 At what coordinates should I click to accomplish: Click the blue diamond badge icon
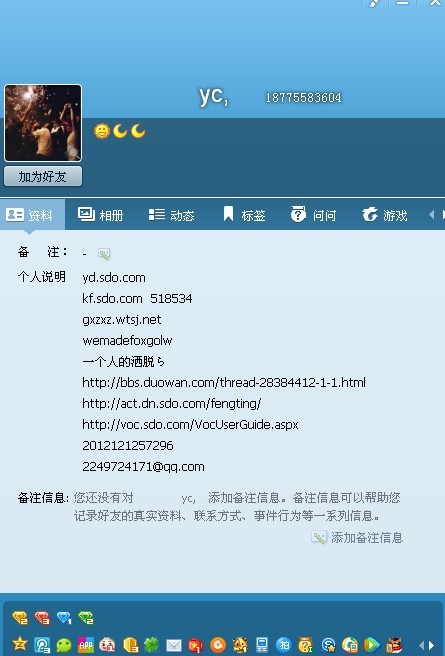(64, 618)
